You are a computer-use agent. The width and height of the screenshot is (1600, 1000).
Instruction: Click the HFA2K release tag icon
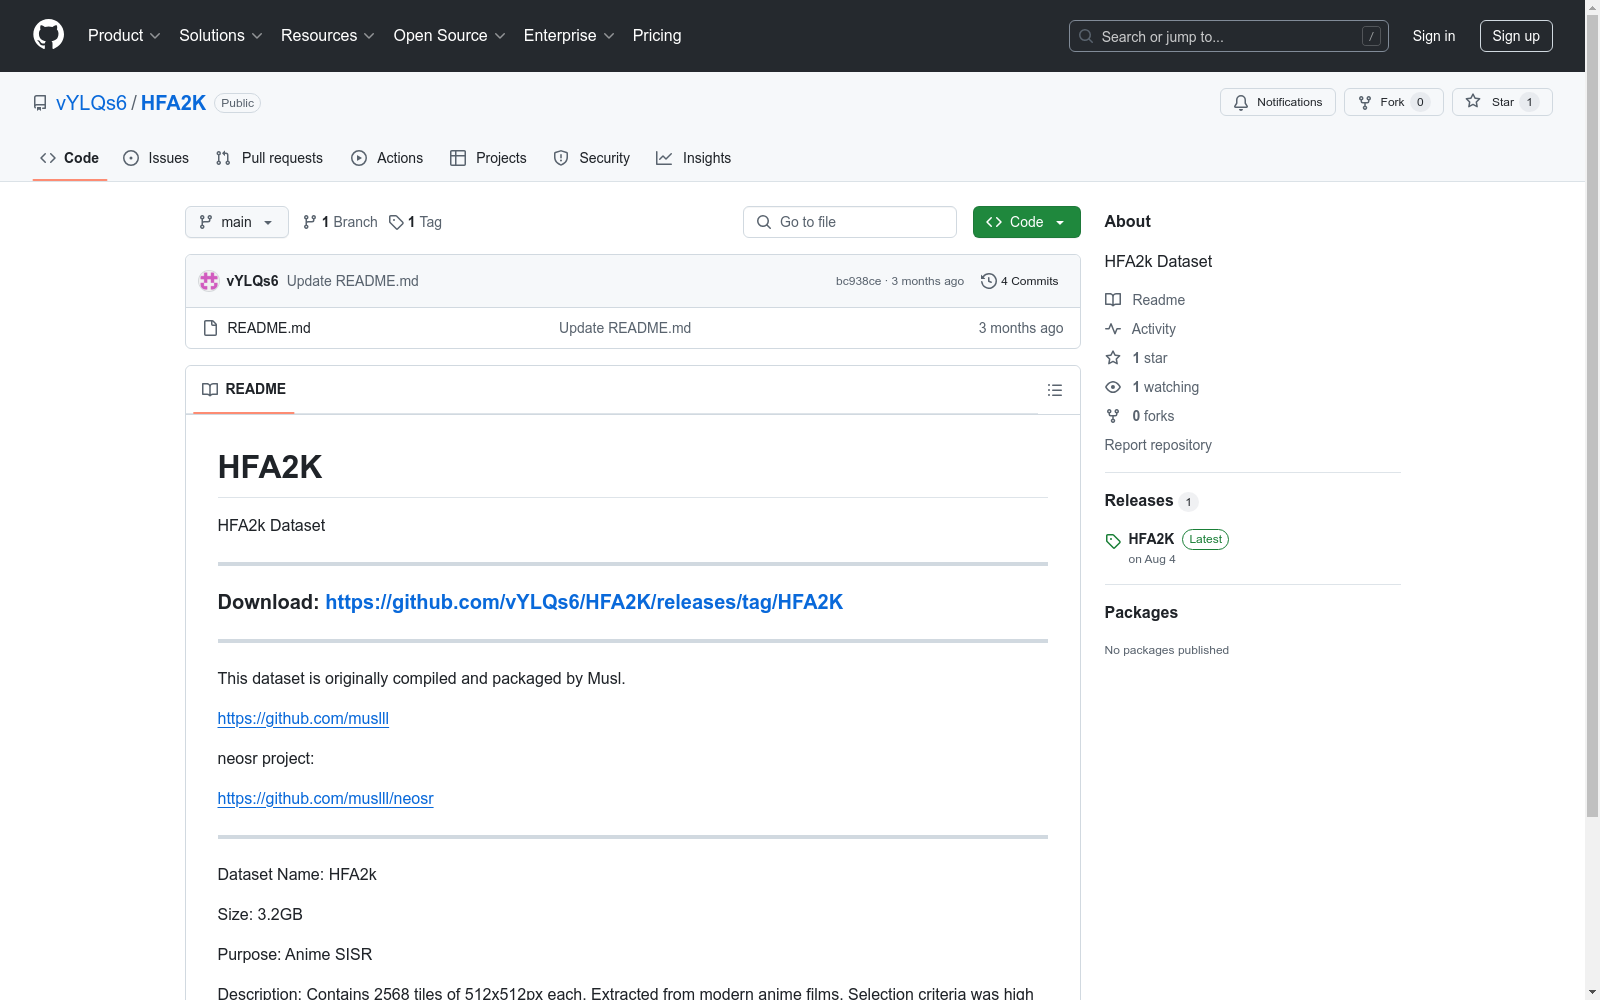click(x=1113, y=541)
